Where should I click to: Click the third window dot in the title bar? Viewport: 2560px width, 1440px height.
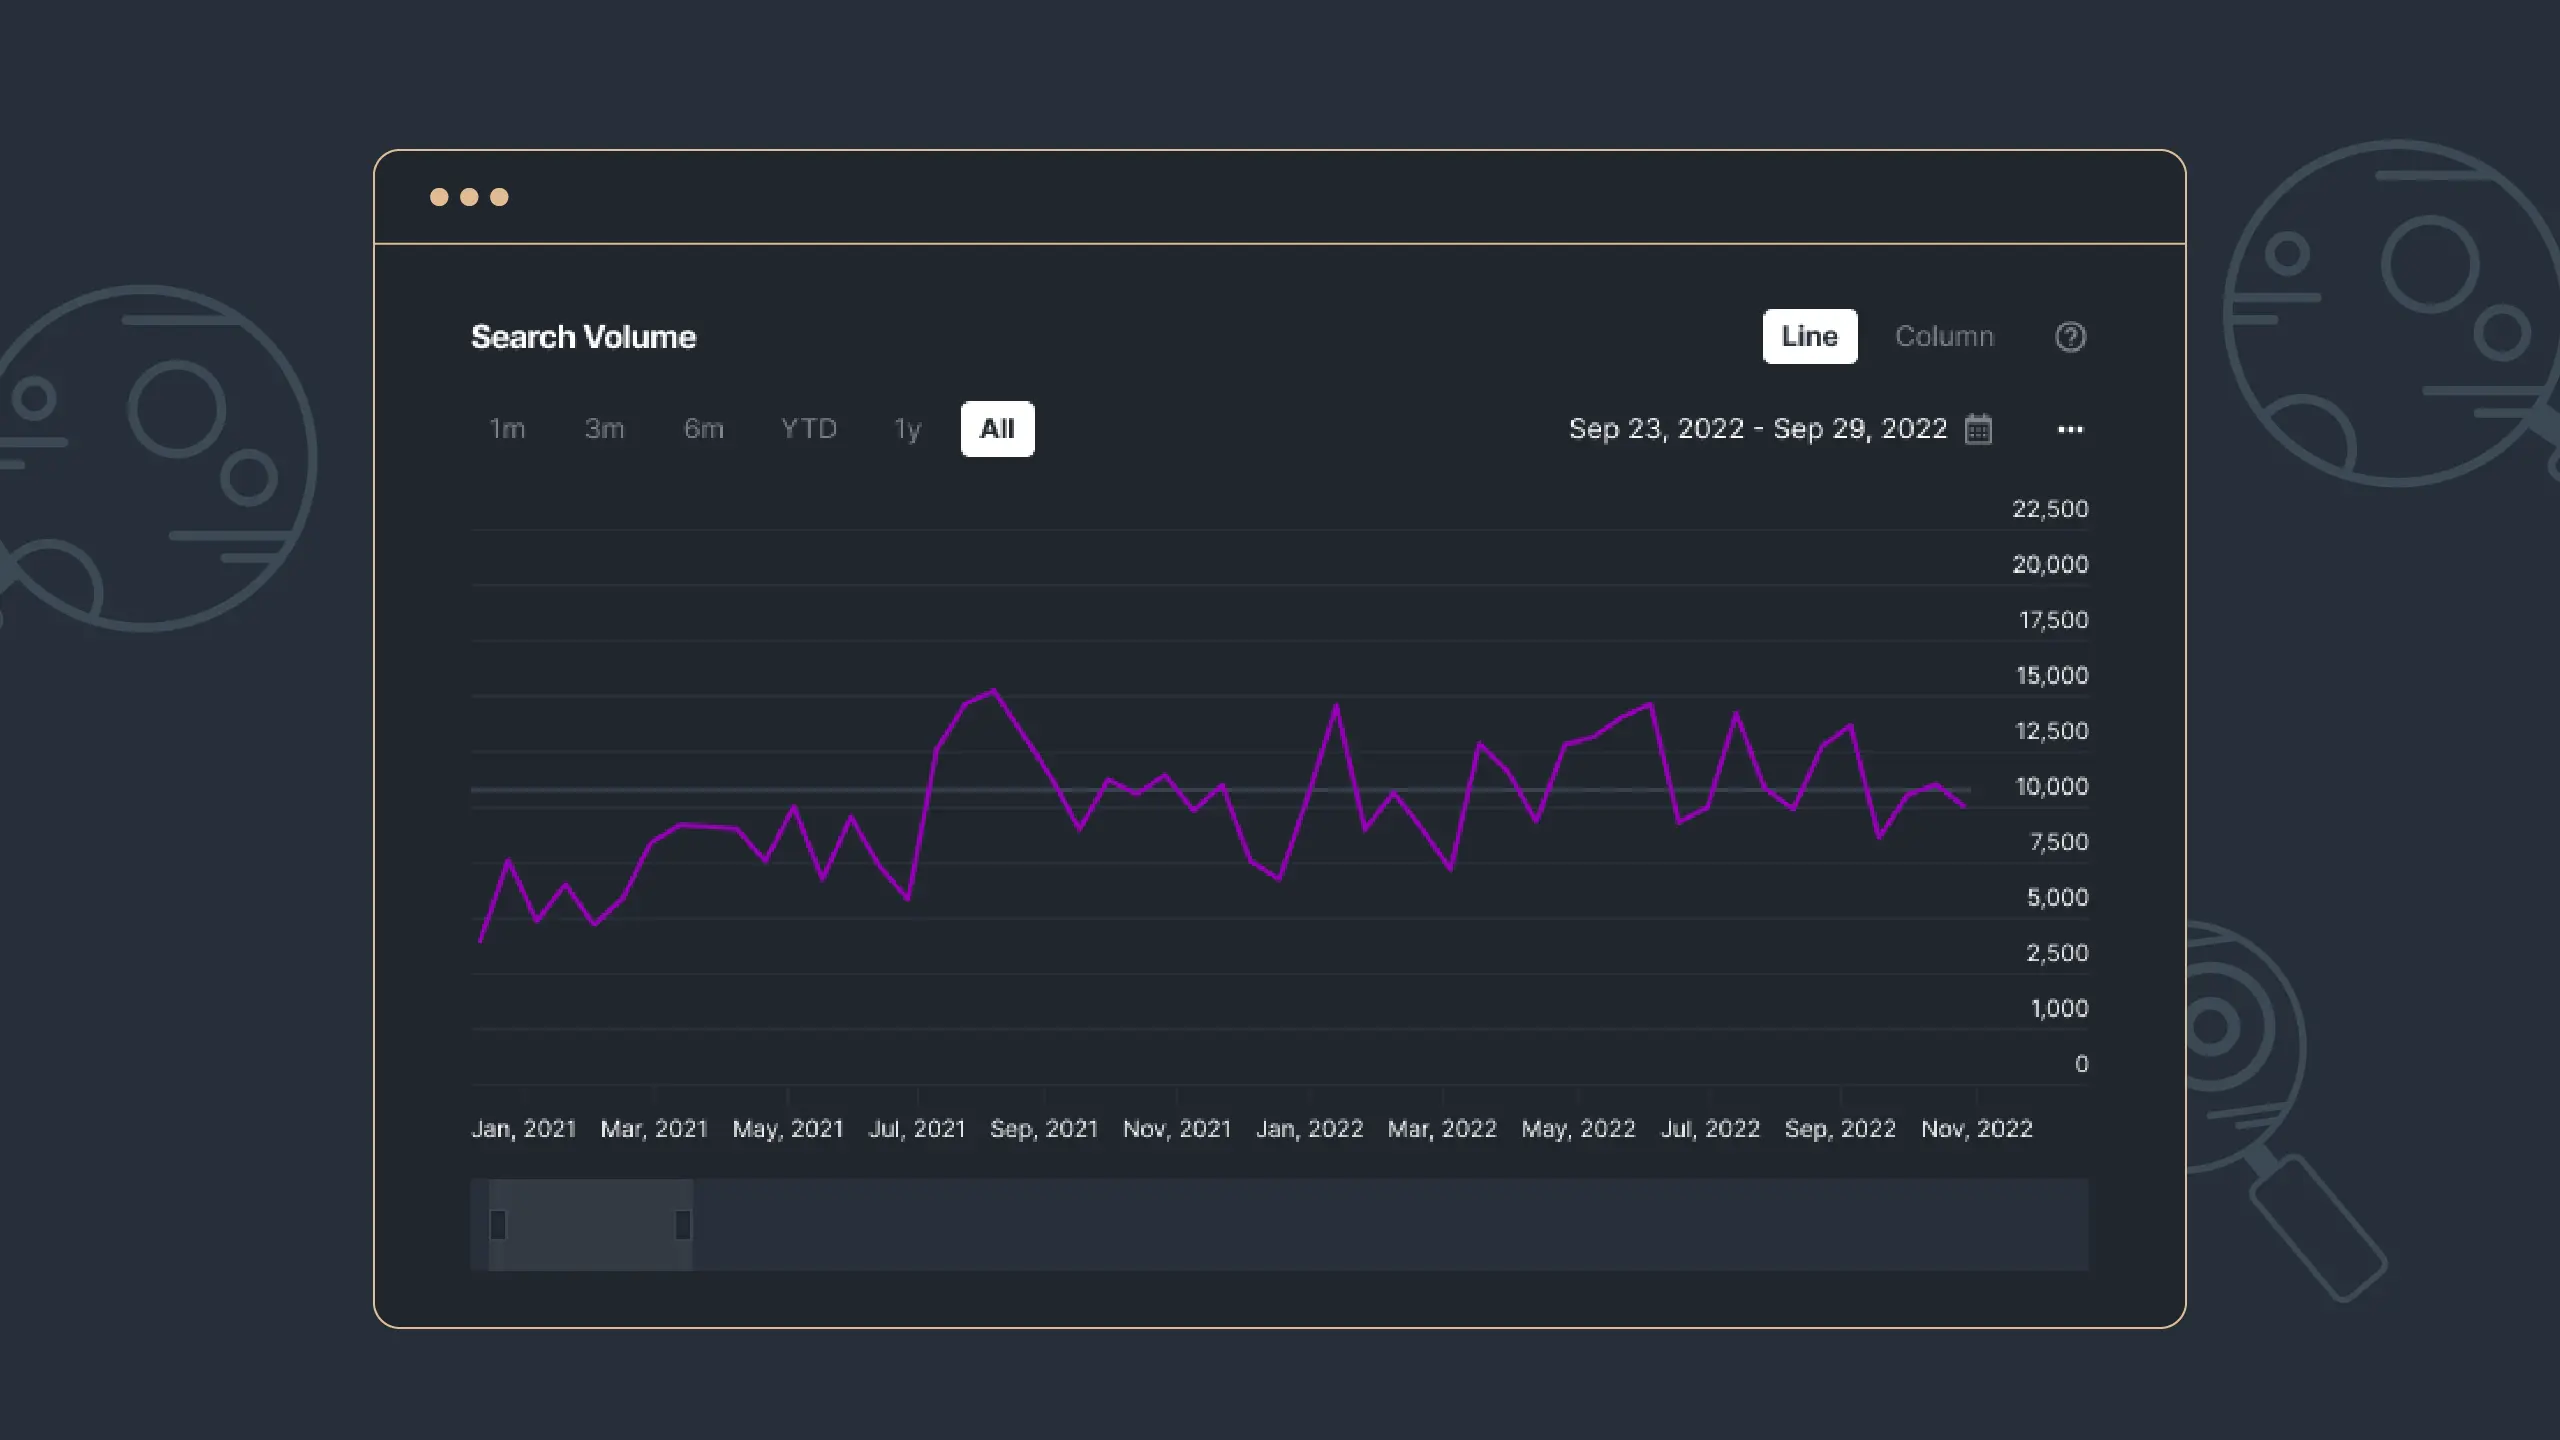click(x=499, y=197)
